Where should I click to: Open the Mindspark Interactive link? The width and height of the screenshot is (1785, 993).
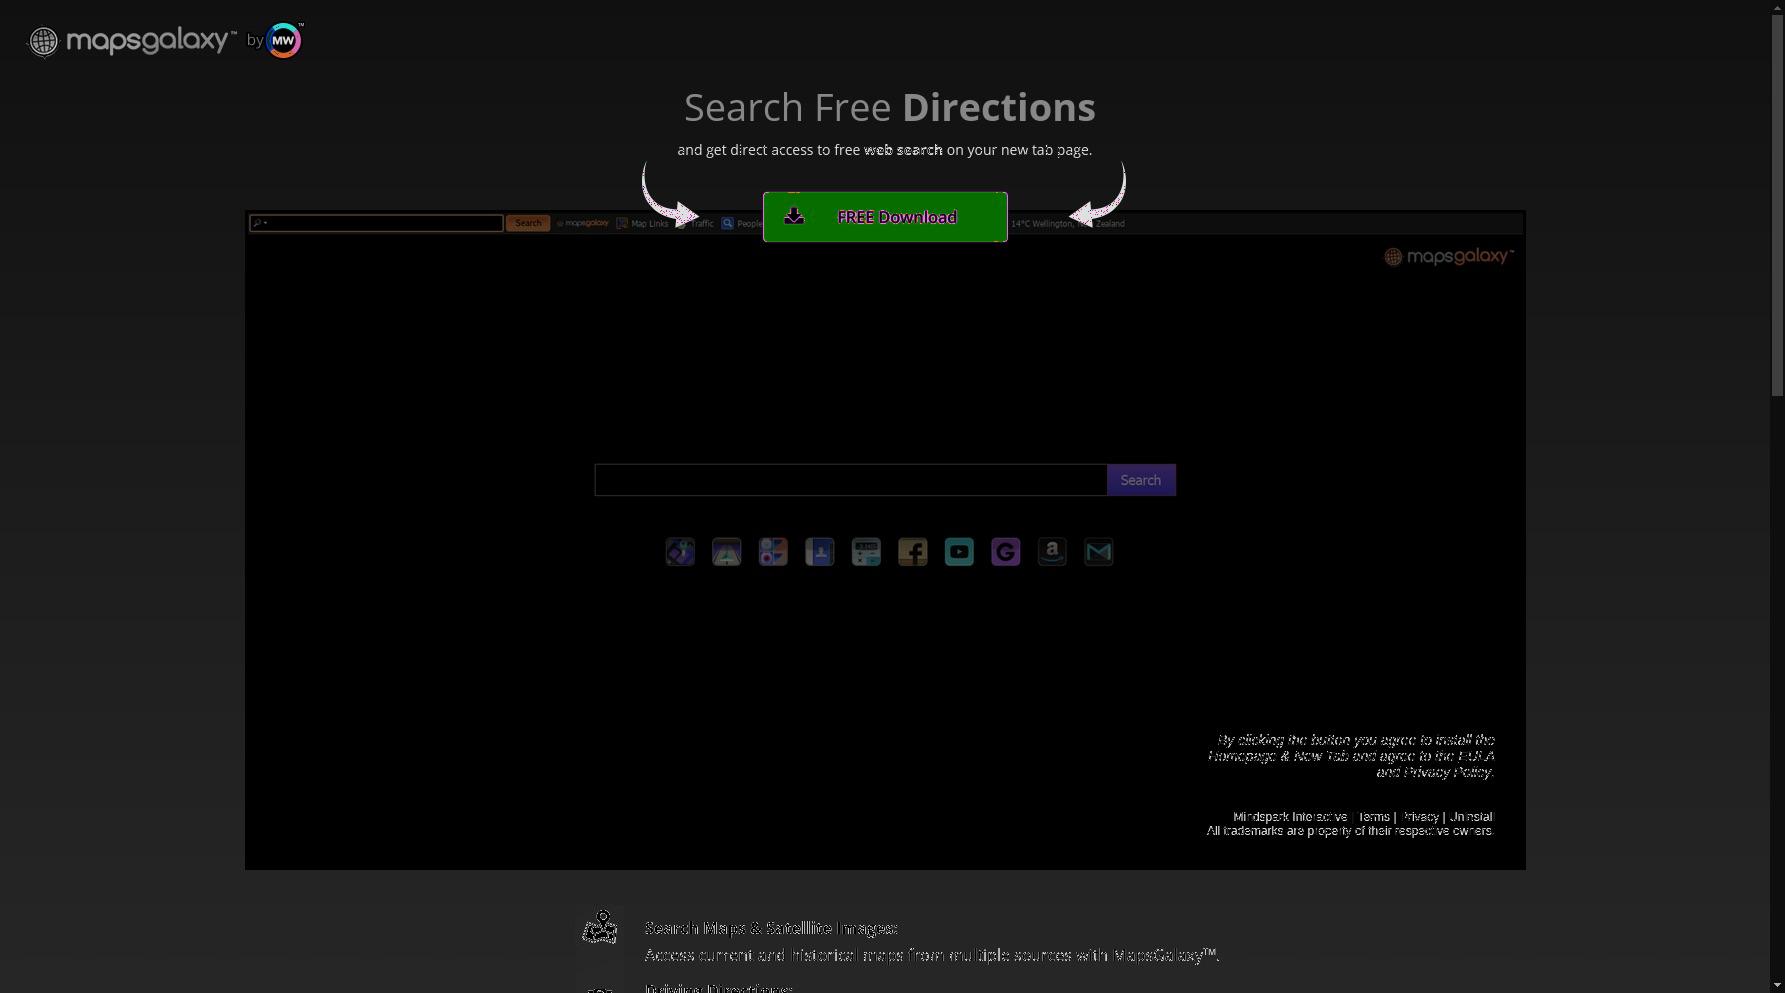1289,817
